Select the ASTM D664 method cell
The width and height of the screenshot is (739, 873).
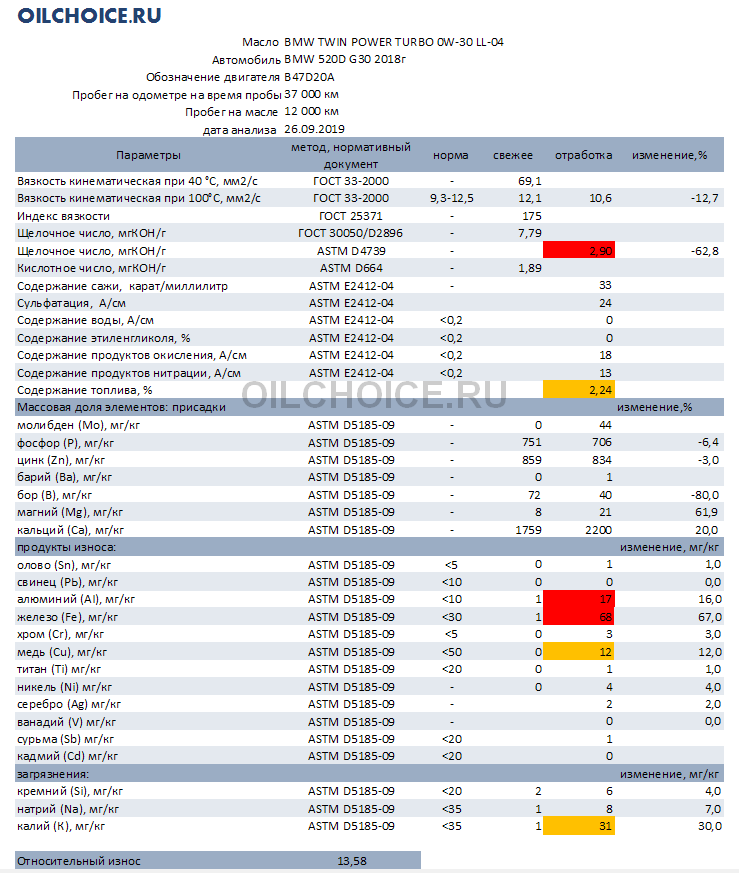(351, 268)
